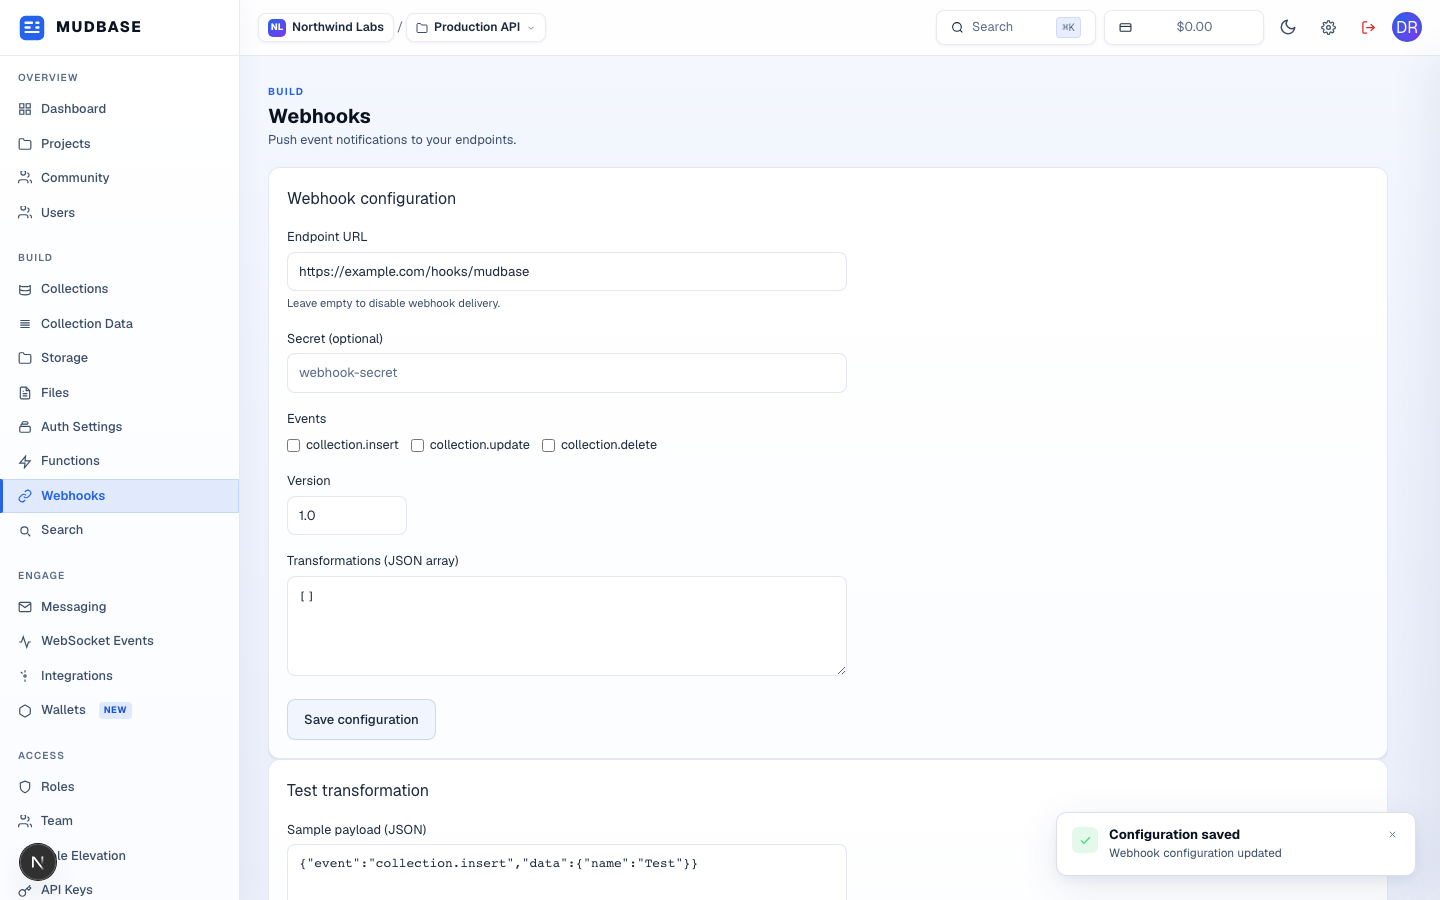This screenshot has width=1440, height=900.
Task: Open the top bar Search box
Action: coord(1016,27)
